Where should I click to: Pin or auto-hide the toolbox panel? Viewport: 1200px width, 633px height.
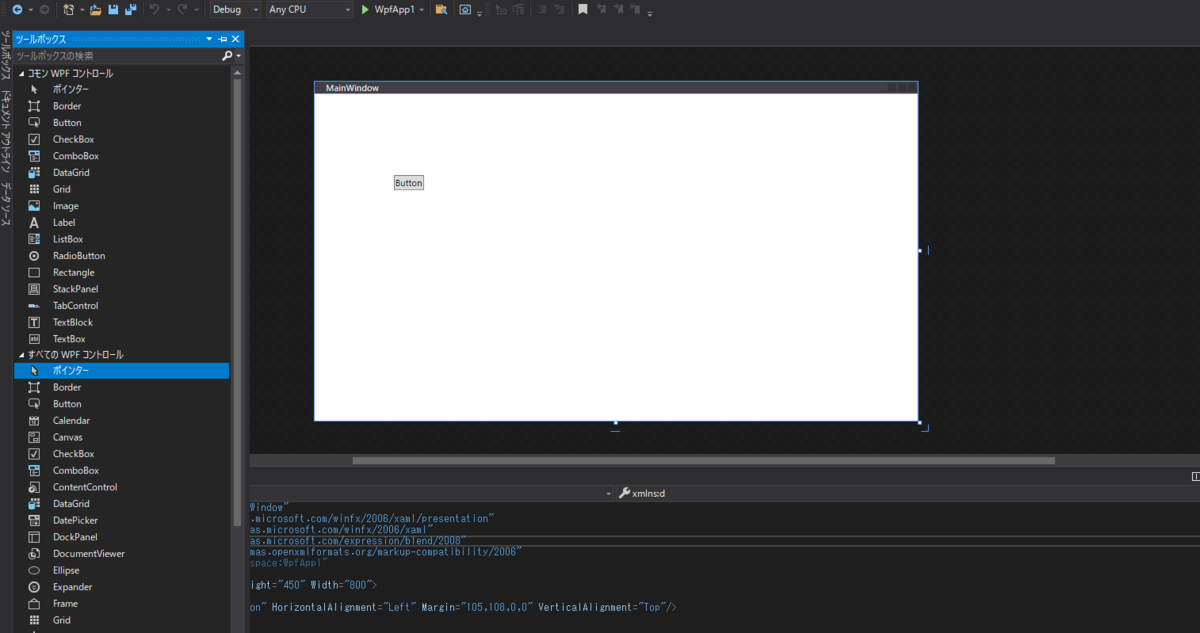(222, 39)
